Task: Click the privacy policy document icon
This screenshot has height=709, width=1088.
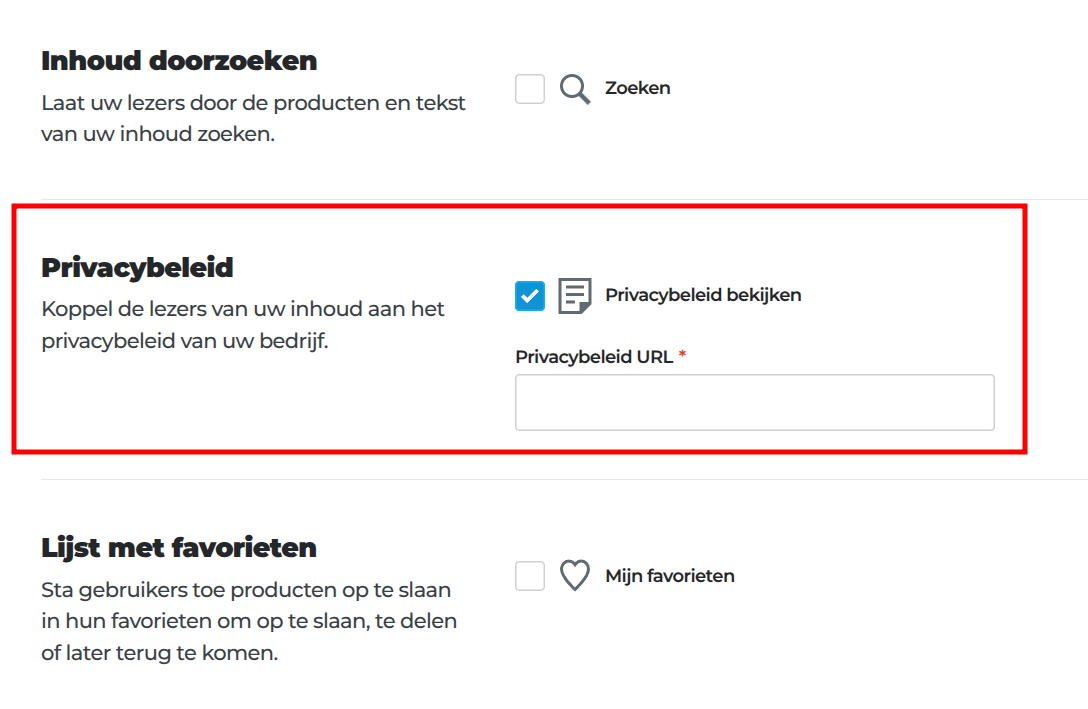Action: coord(575,296)
